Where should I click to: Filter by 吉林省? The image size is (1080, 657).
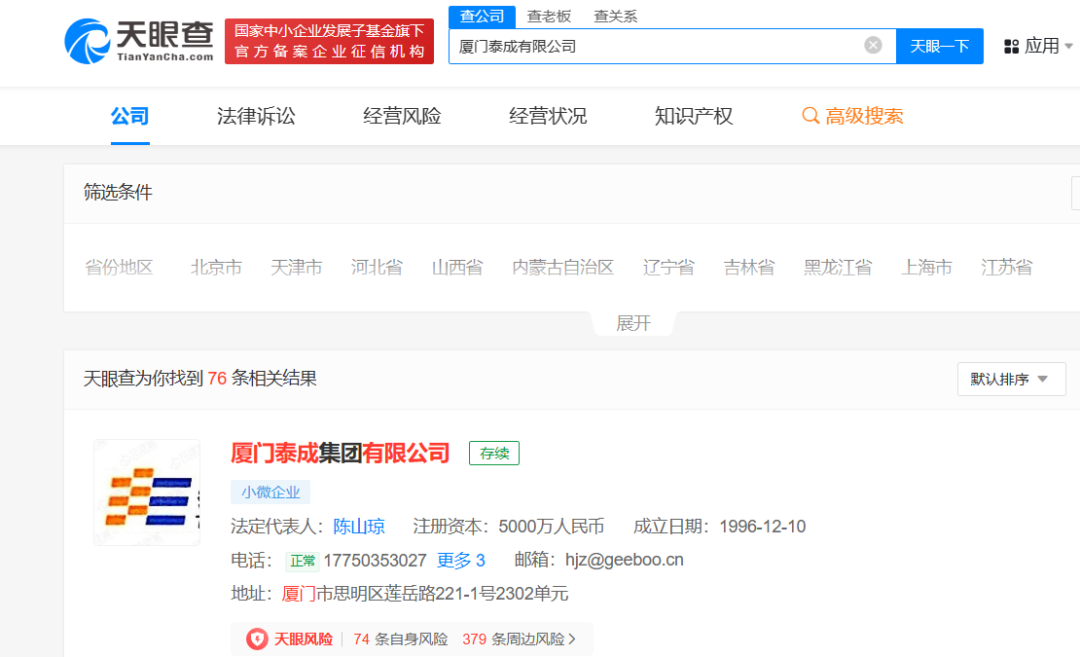(x=749, y=267)
